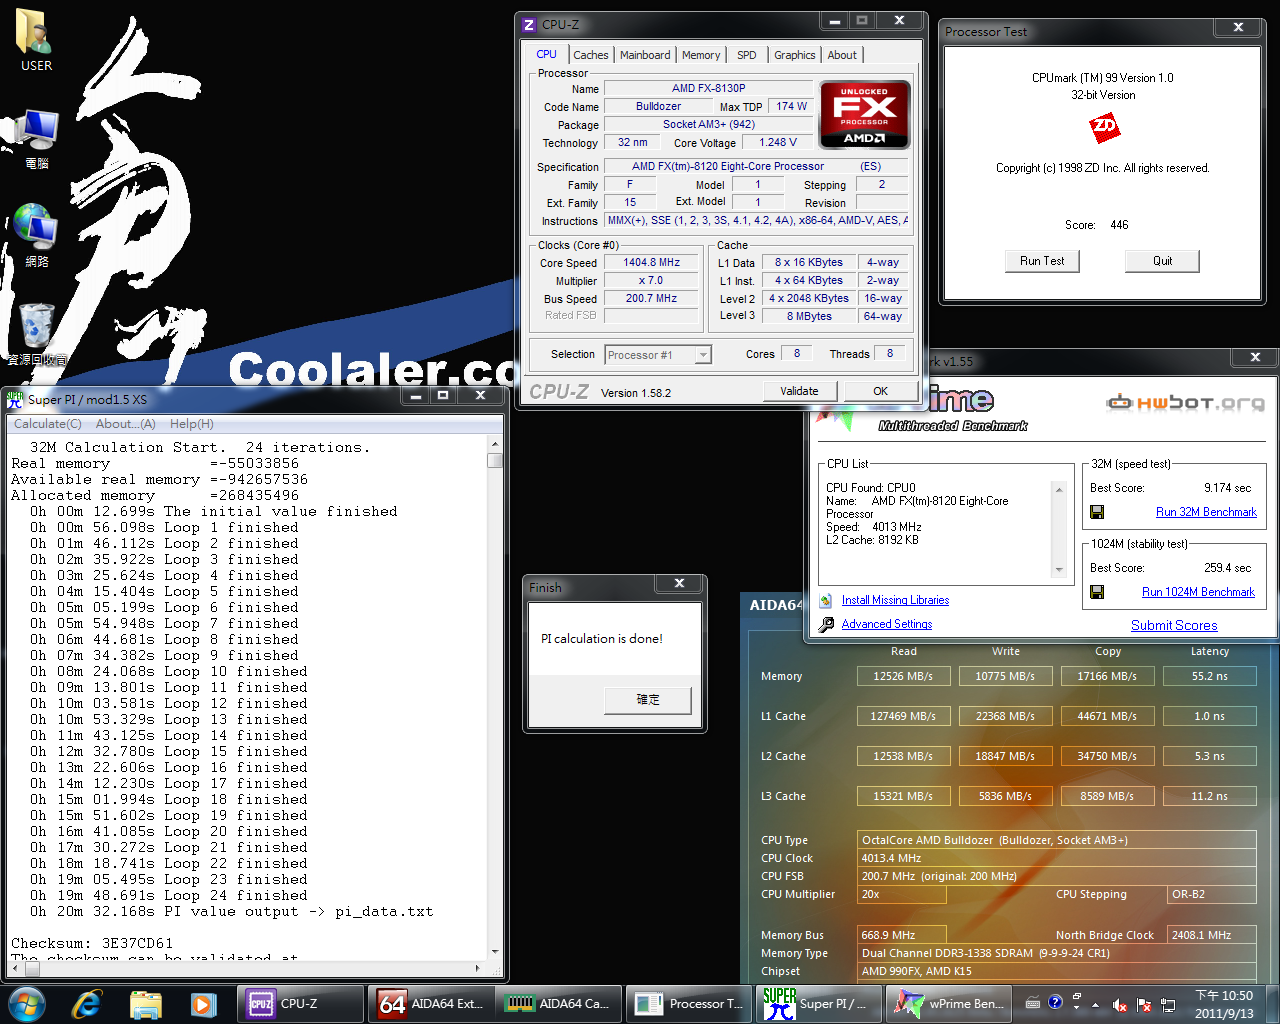Click the Core Speed value field
This screenshot has height=1024, width=1280.
click(651, 263)
